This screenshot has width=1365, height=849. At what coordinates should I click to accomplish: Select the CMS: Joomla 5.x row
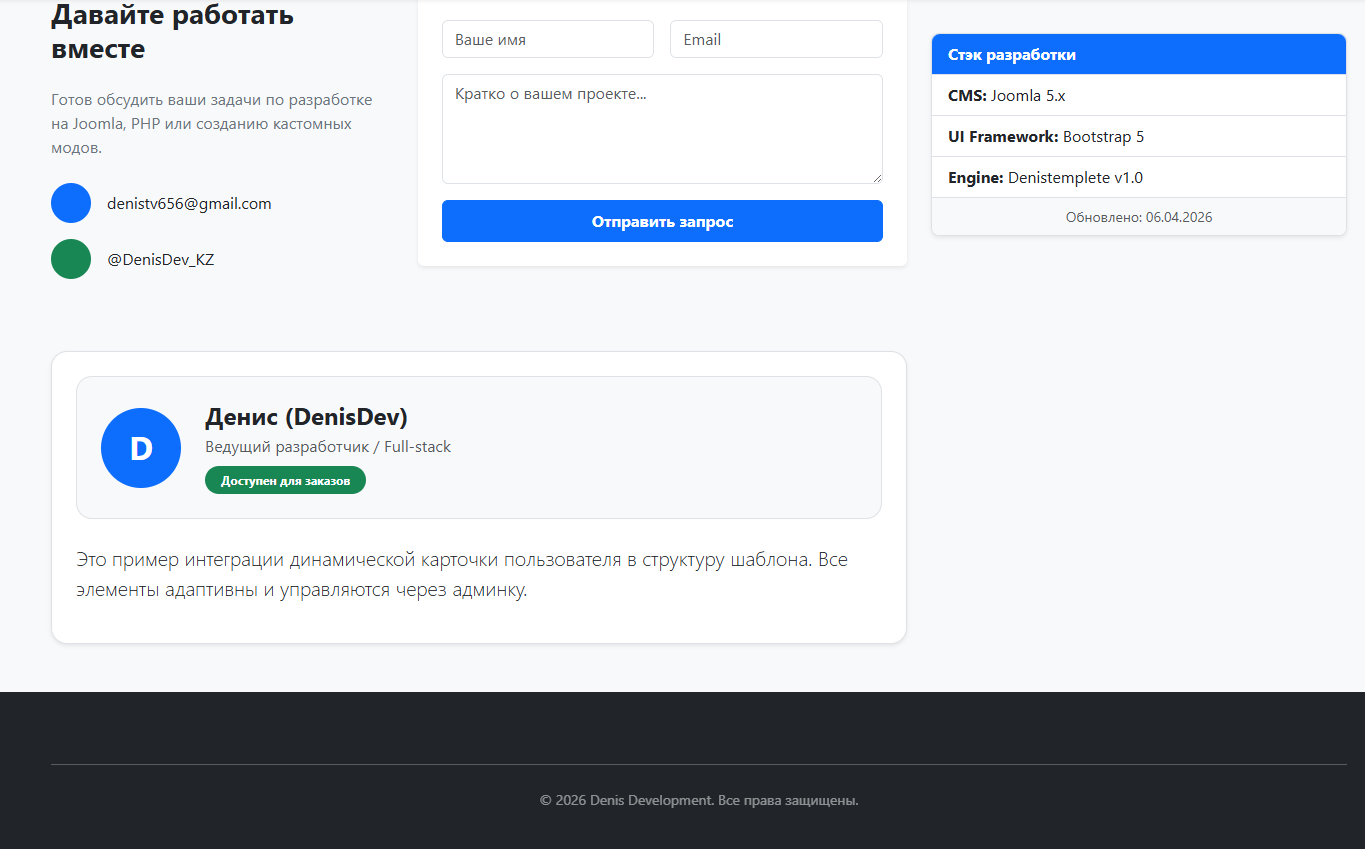[1139, 96]
